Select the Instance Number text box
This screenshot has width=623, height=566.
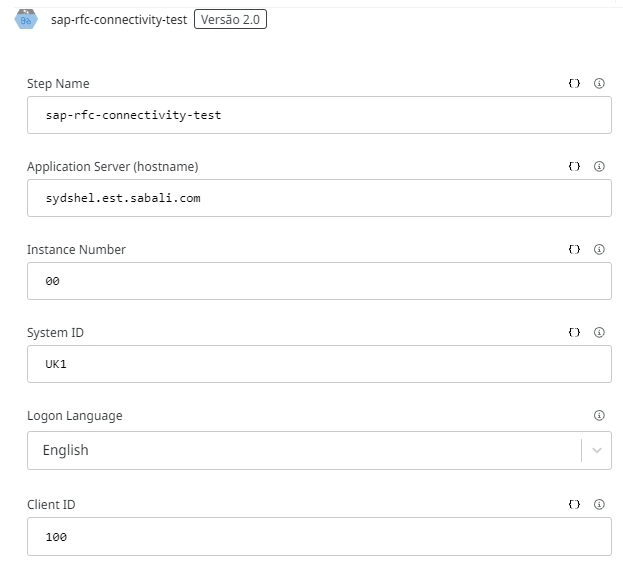click(318, 281)
